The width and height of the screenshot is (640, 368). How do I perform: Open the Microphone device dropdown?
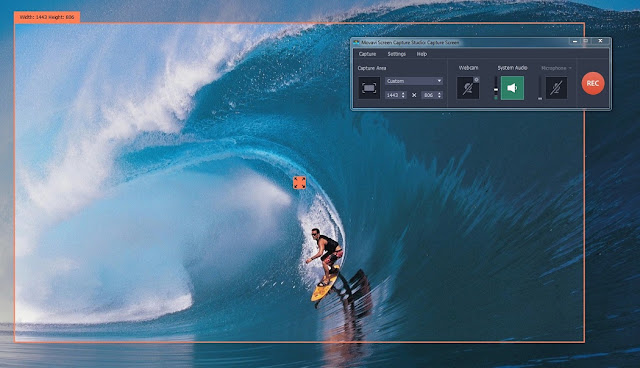click(556, 68)
